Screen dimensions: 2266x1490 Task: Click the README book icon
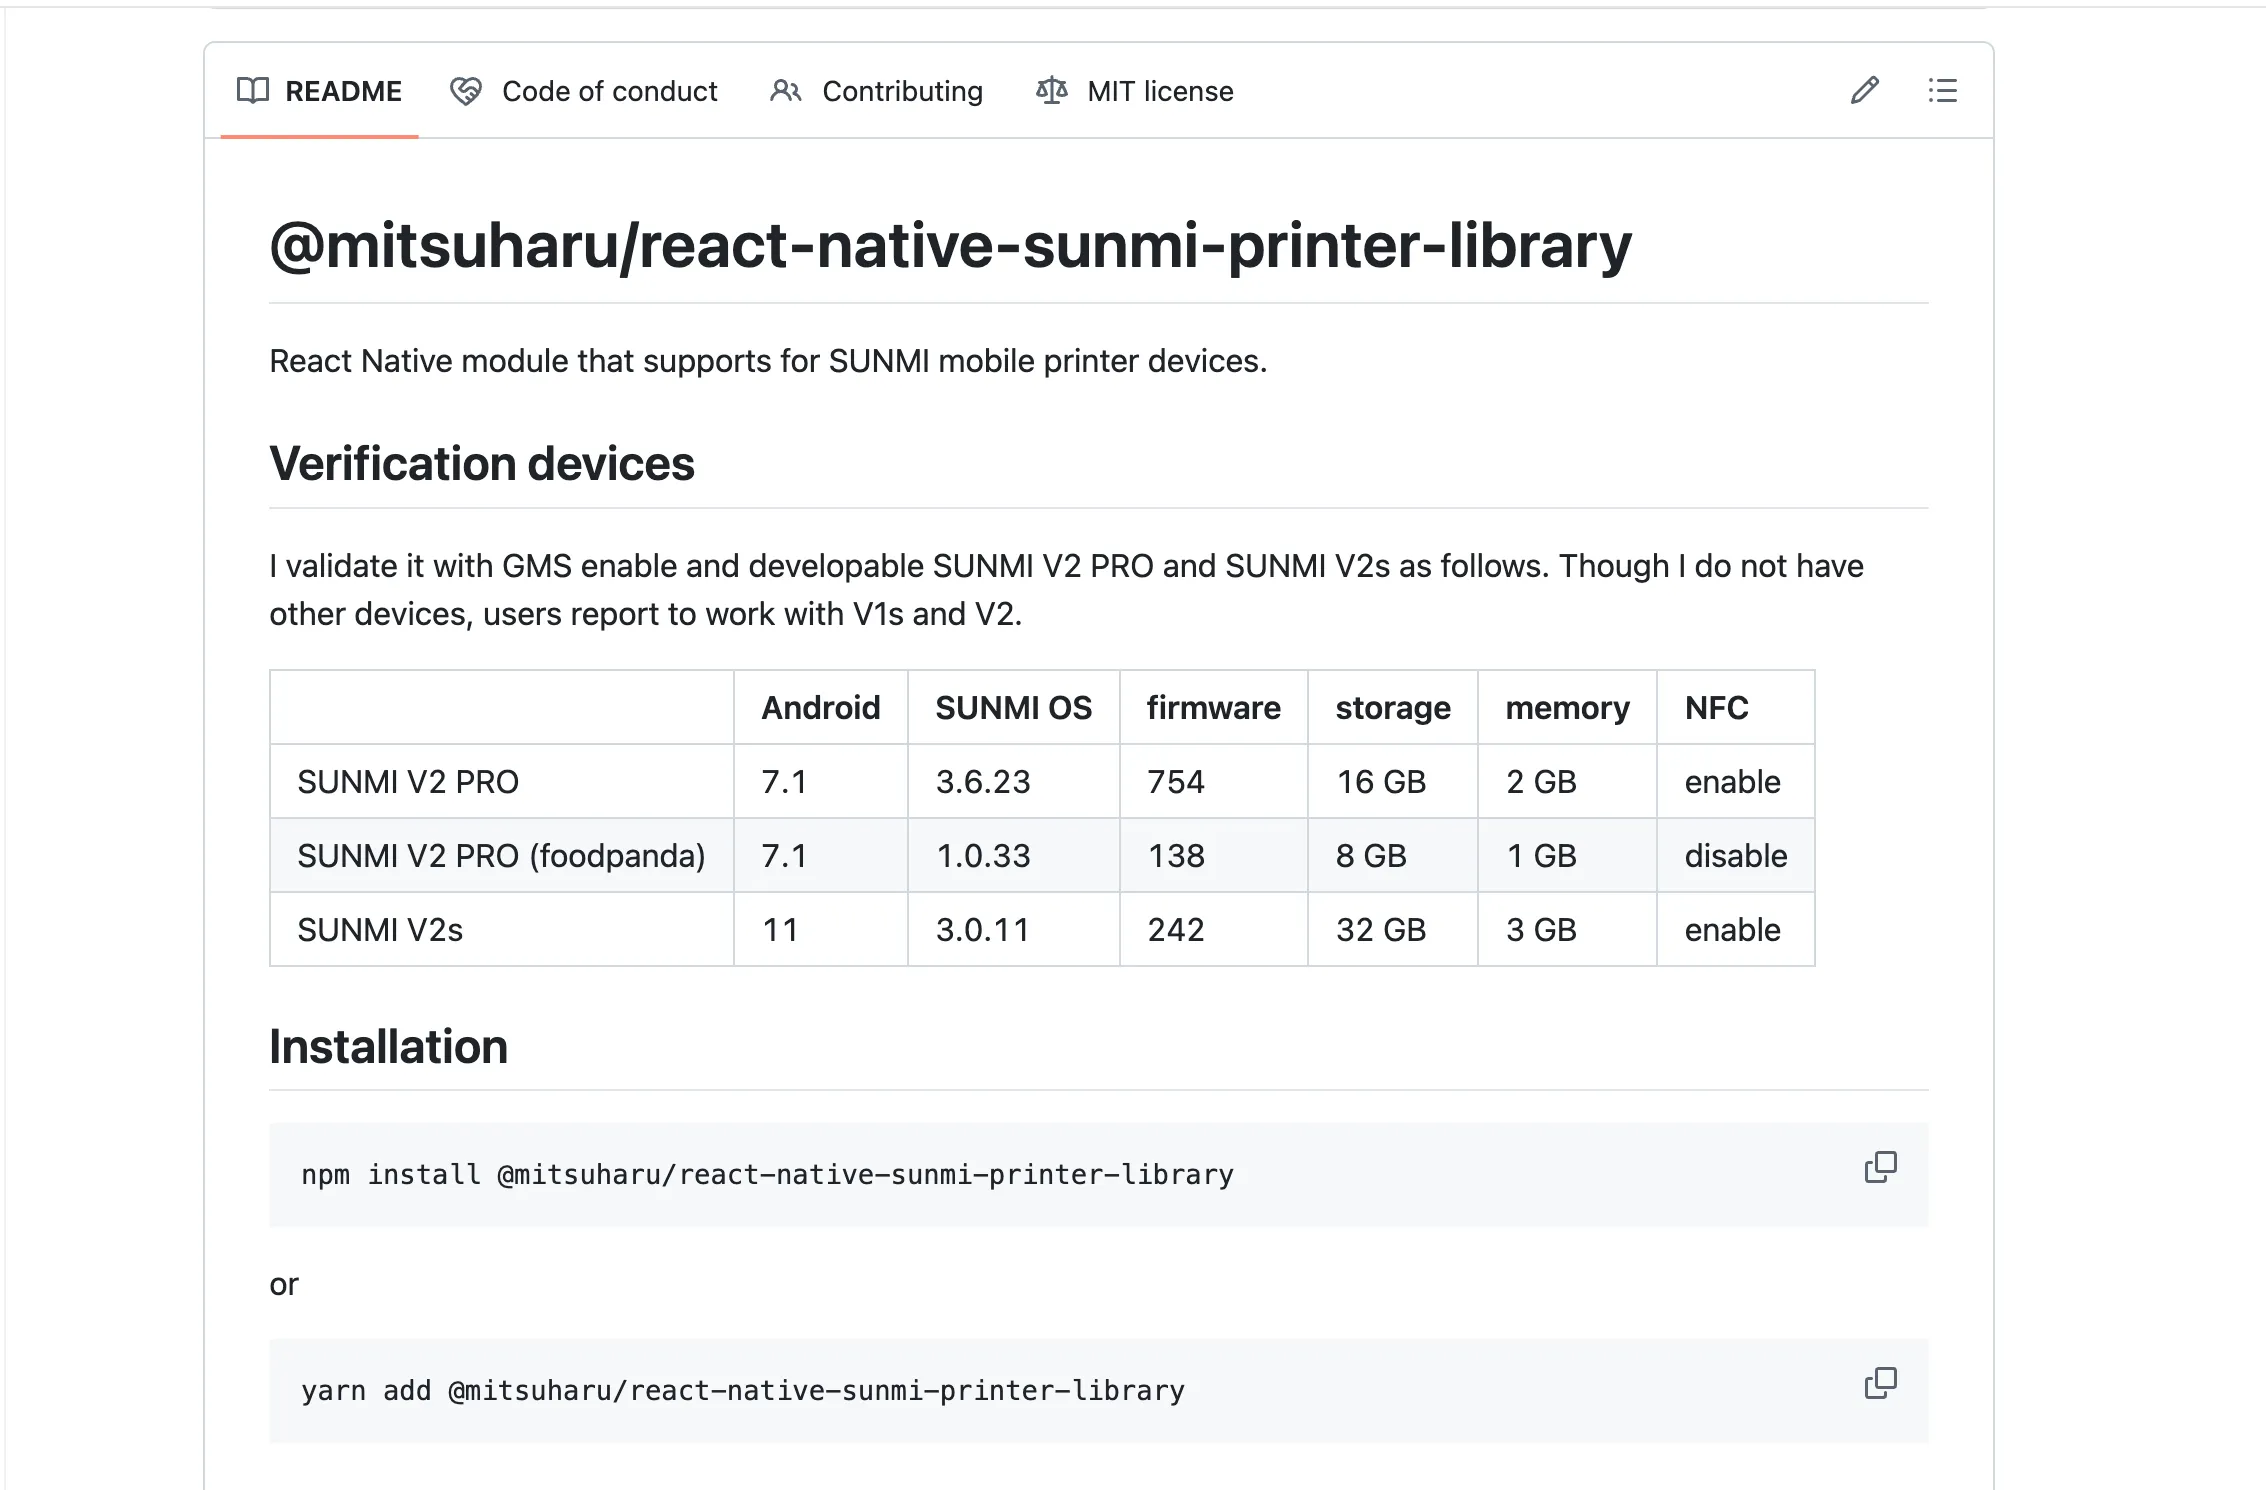[x=252, y=91]
